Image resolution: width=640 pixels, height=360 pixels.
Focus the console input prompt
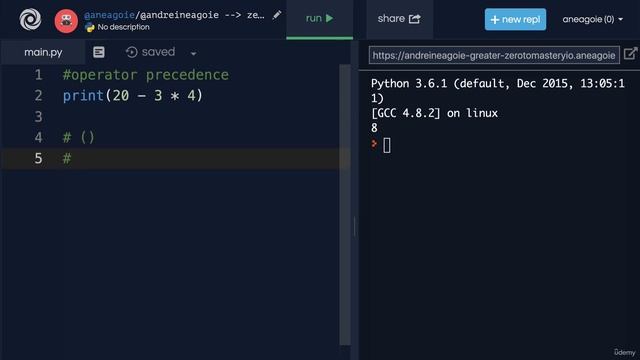pos(387,145)
